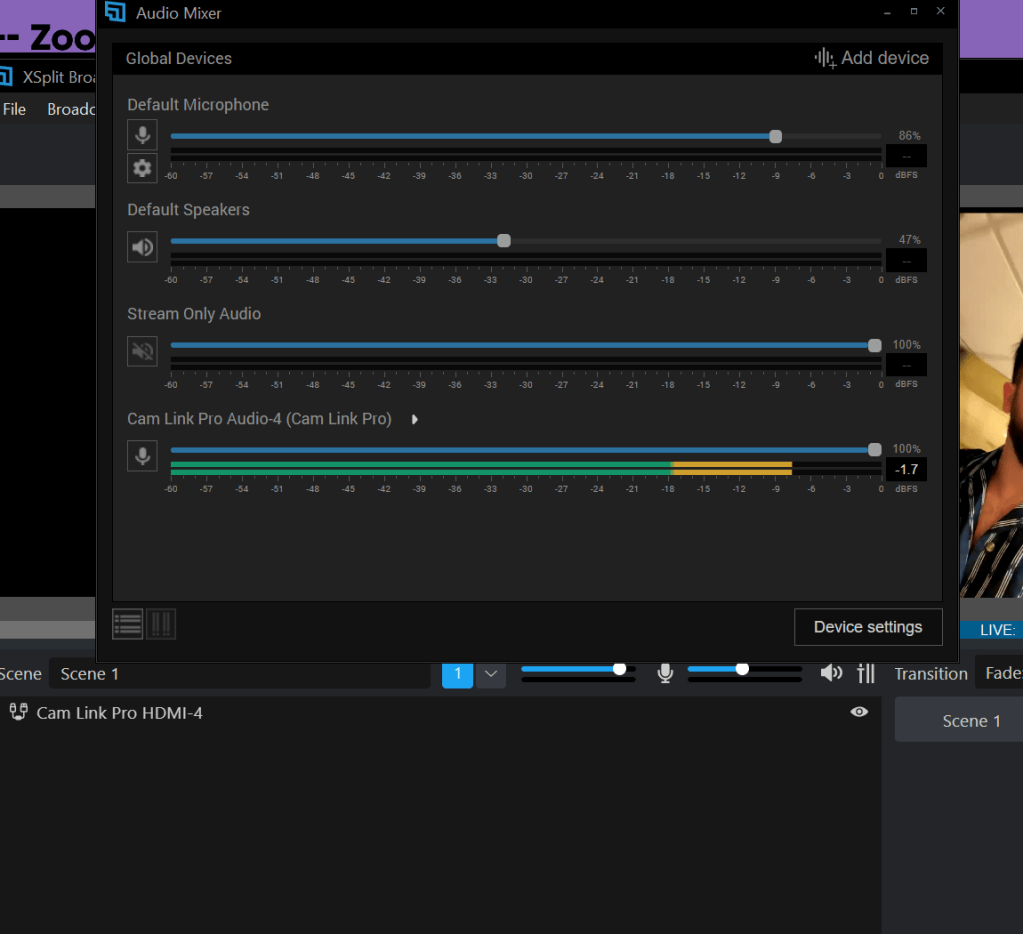The image size is (1023, 934).
Task: Click the Audio Mixer app icon
Action: (x=115, y=12)
